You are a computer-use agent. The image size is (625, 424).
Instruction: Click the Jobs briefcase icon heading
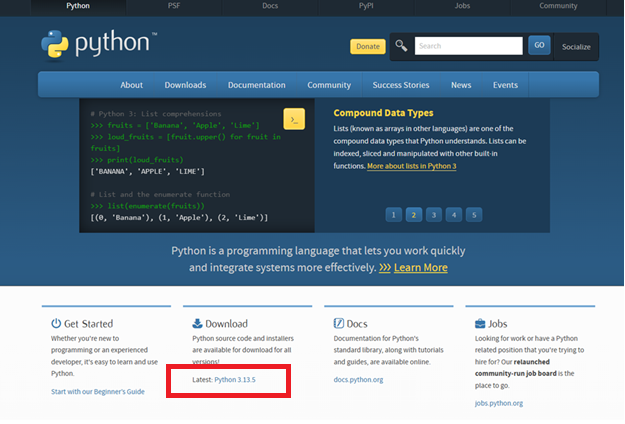(x=481, y=324)
